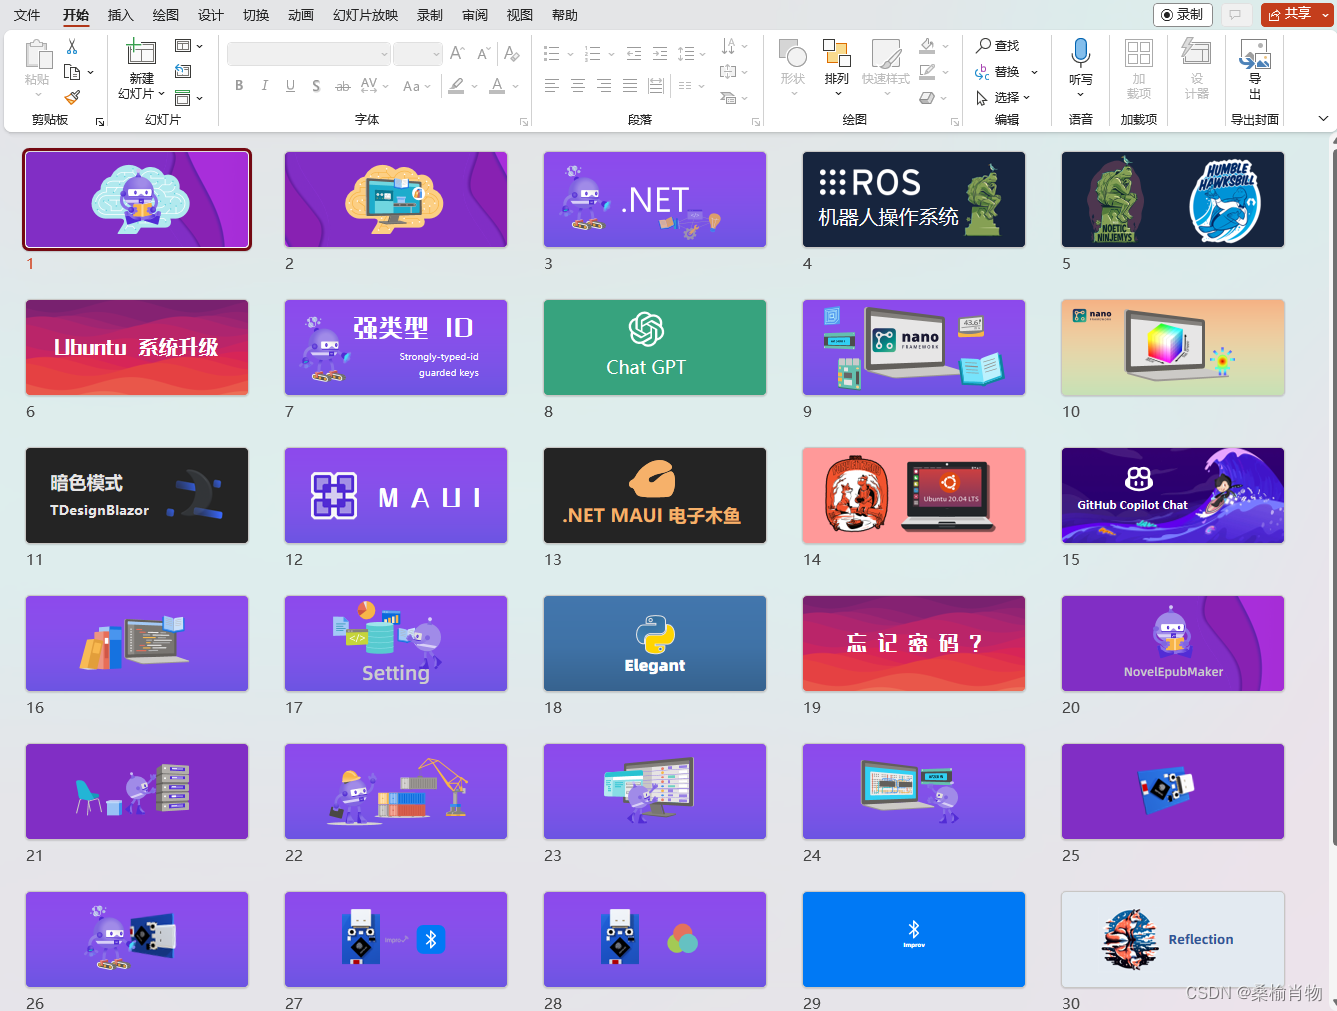The image size is (1337, 1011).
Task: Select the Ubuntu 系统升级 slide thumbnail
Action: (x=137, y=347)
